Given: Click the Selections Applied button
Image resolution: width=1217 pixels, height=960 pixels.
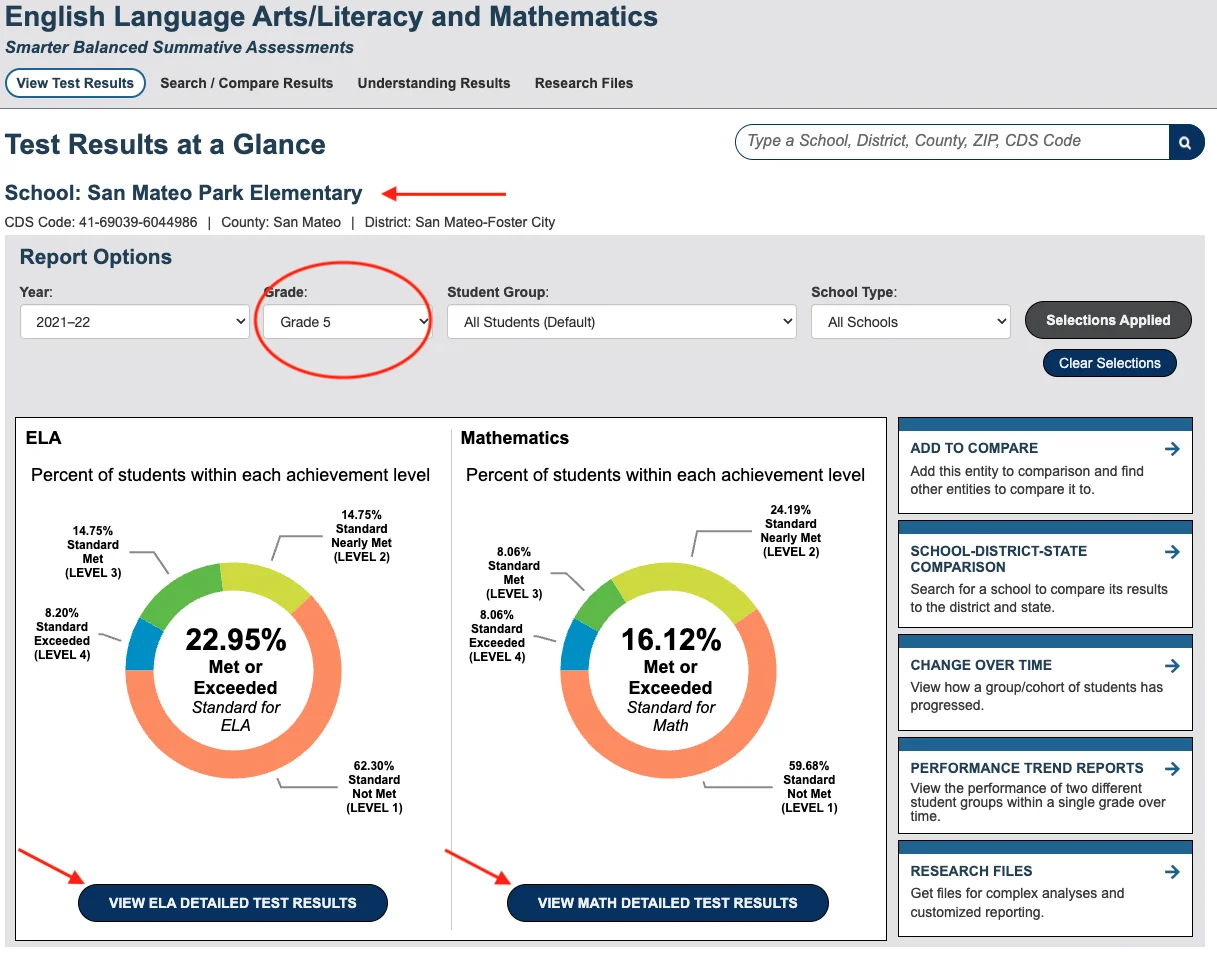Looking at the screenshot, I should pyautogui.click(x=1108, y=320).
